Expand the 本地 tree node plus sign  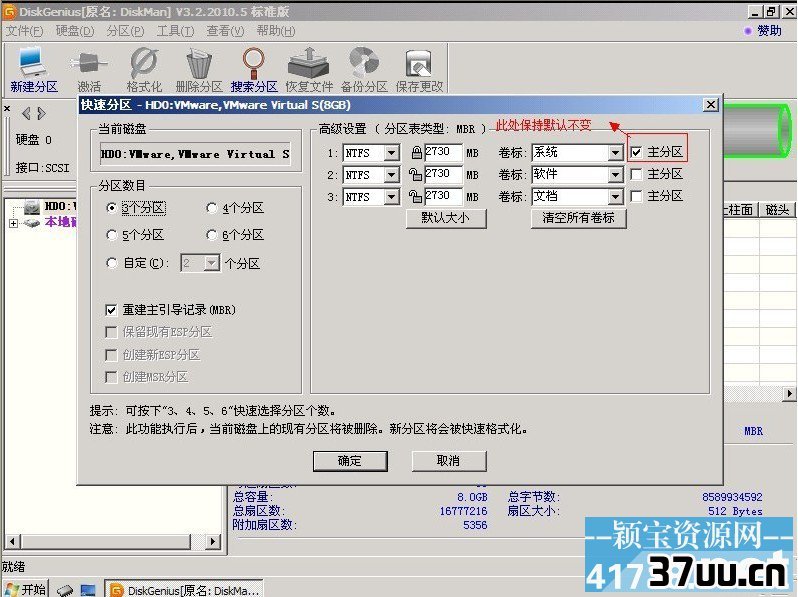coord(13,223)
